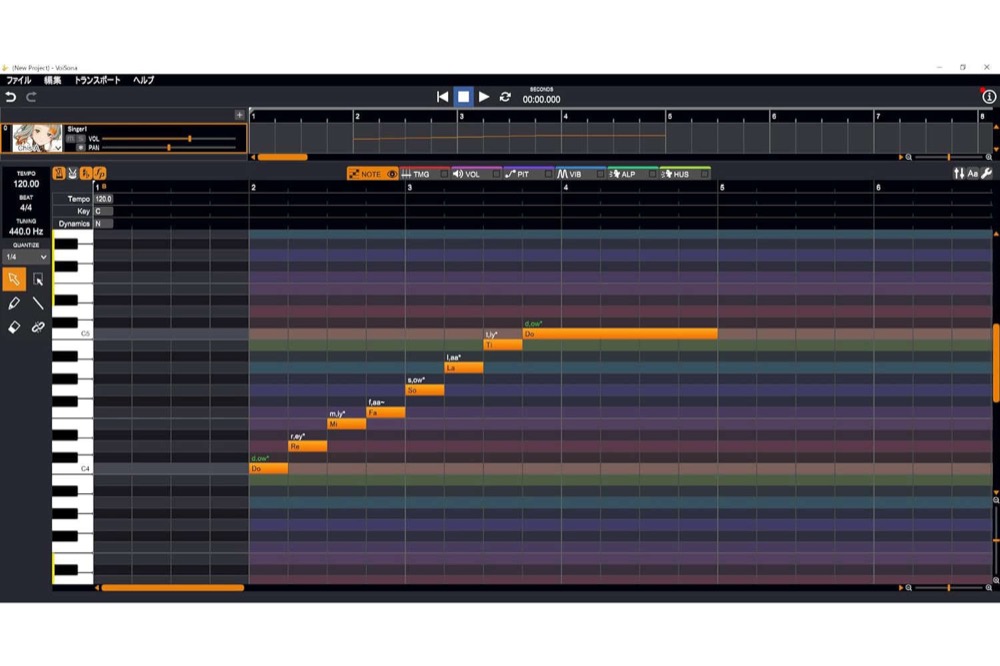Click the Undo arrow icon
Image resolution: width=1000 pixels, height=666 pixels.
click(x=11, y=97)
